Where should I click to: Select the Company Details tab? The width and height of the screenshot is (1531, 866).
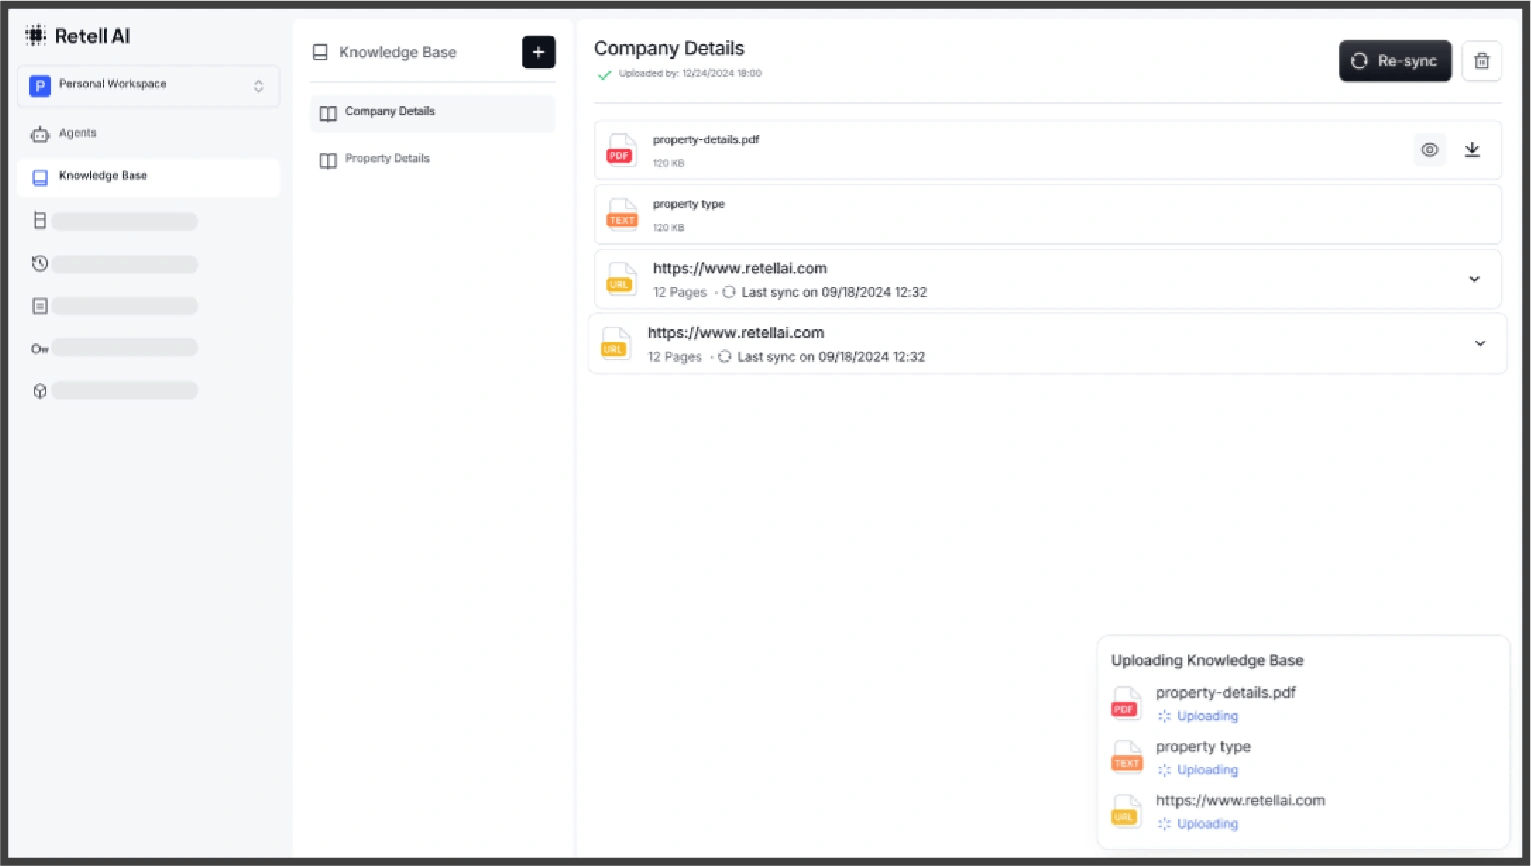390,111
